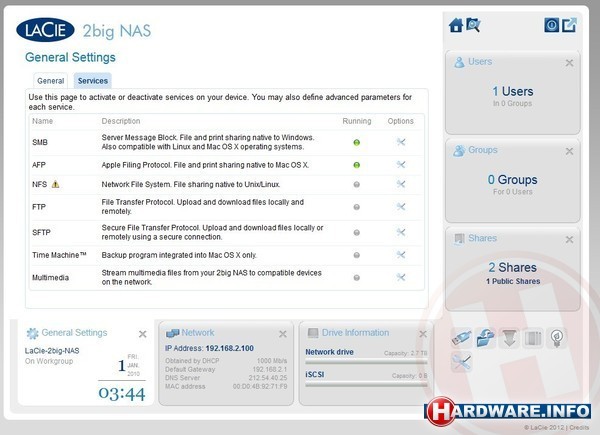
Task: Click the Multimedia service name
Action: (51, 278)
